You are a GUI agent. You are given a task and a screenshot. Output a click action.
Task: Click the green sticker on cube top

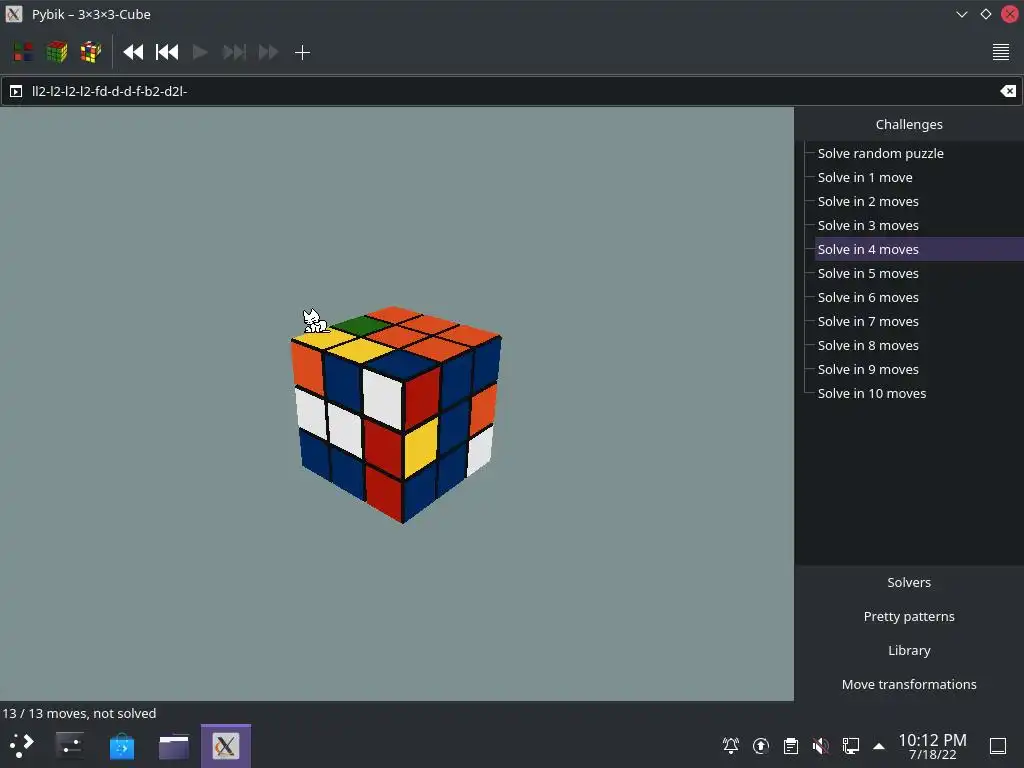(x=361, y=325)
